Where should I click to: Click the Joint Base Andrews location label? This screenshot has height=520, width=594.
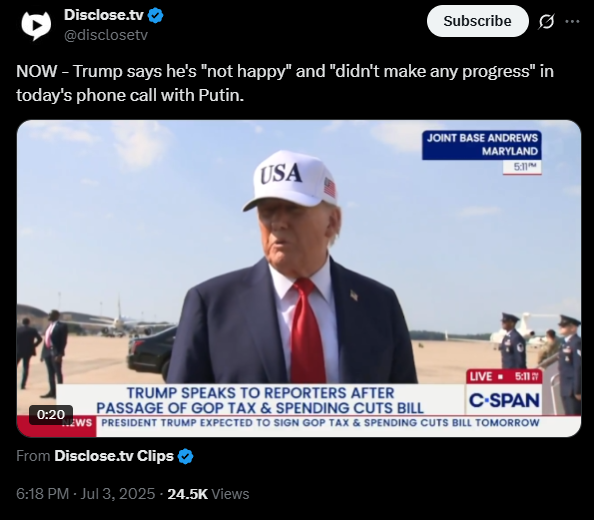pos(482,145)
